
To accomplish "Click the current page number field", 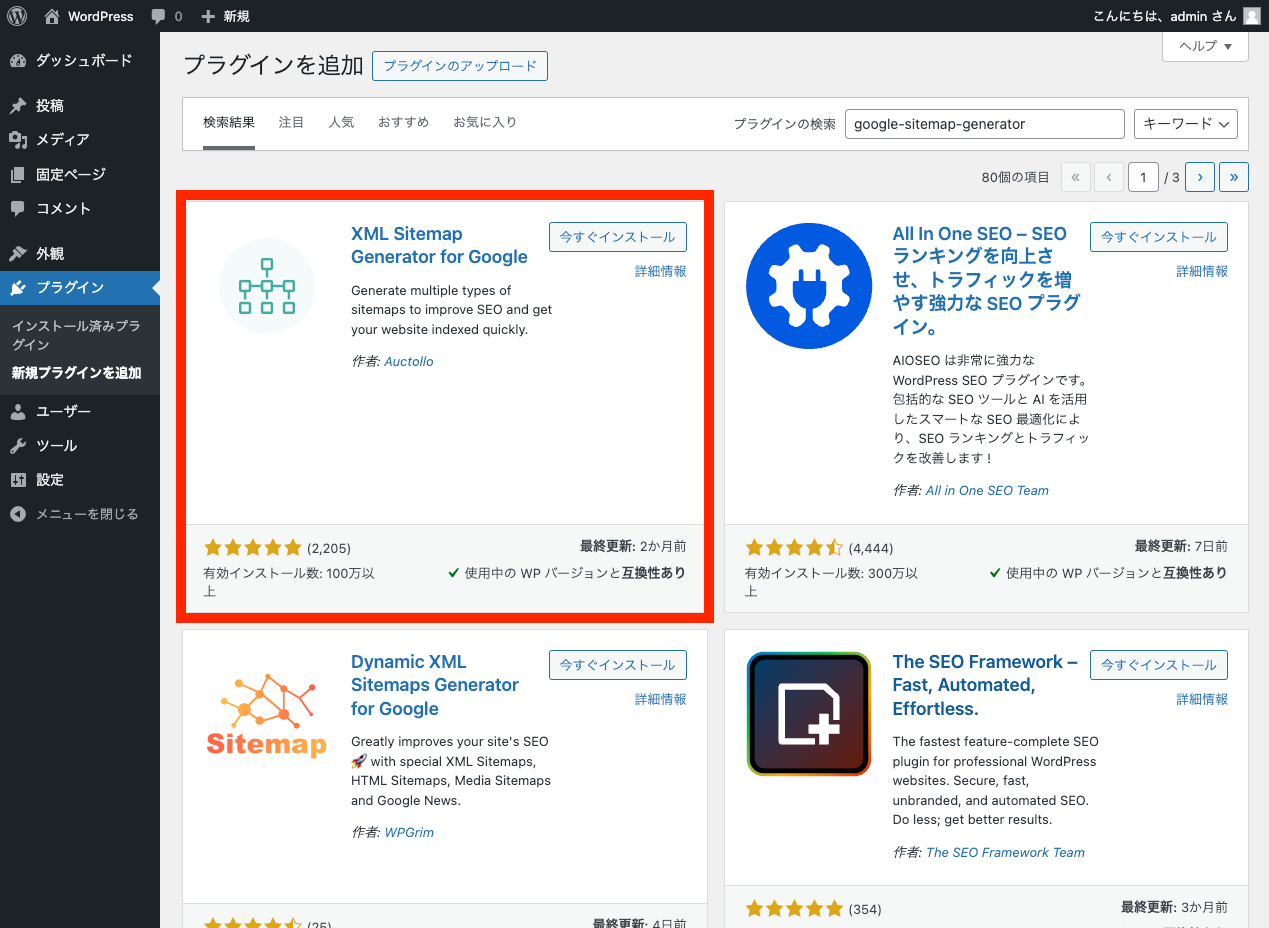I will (1143, 177).
